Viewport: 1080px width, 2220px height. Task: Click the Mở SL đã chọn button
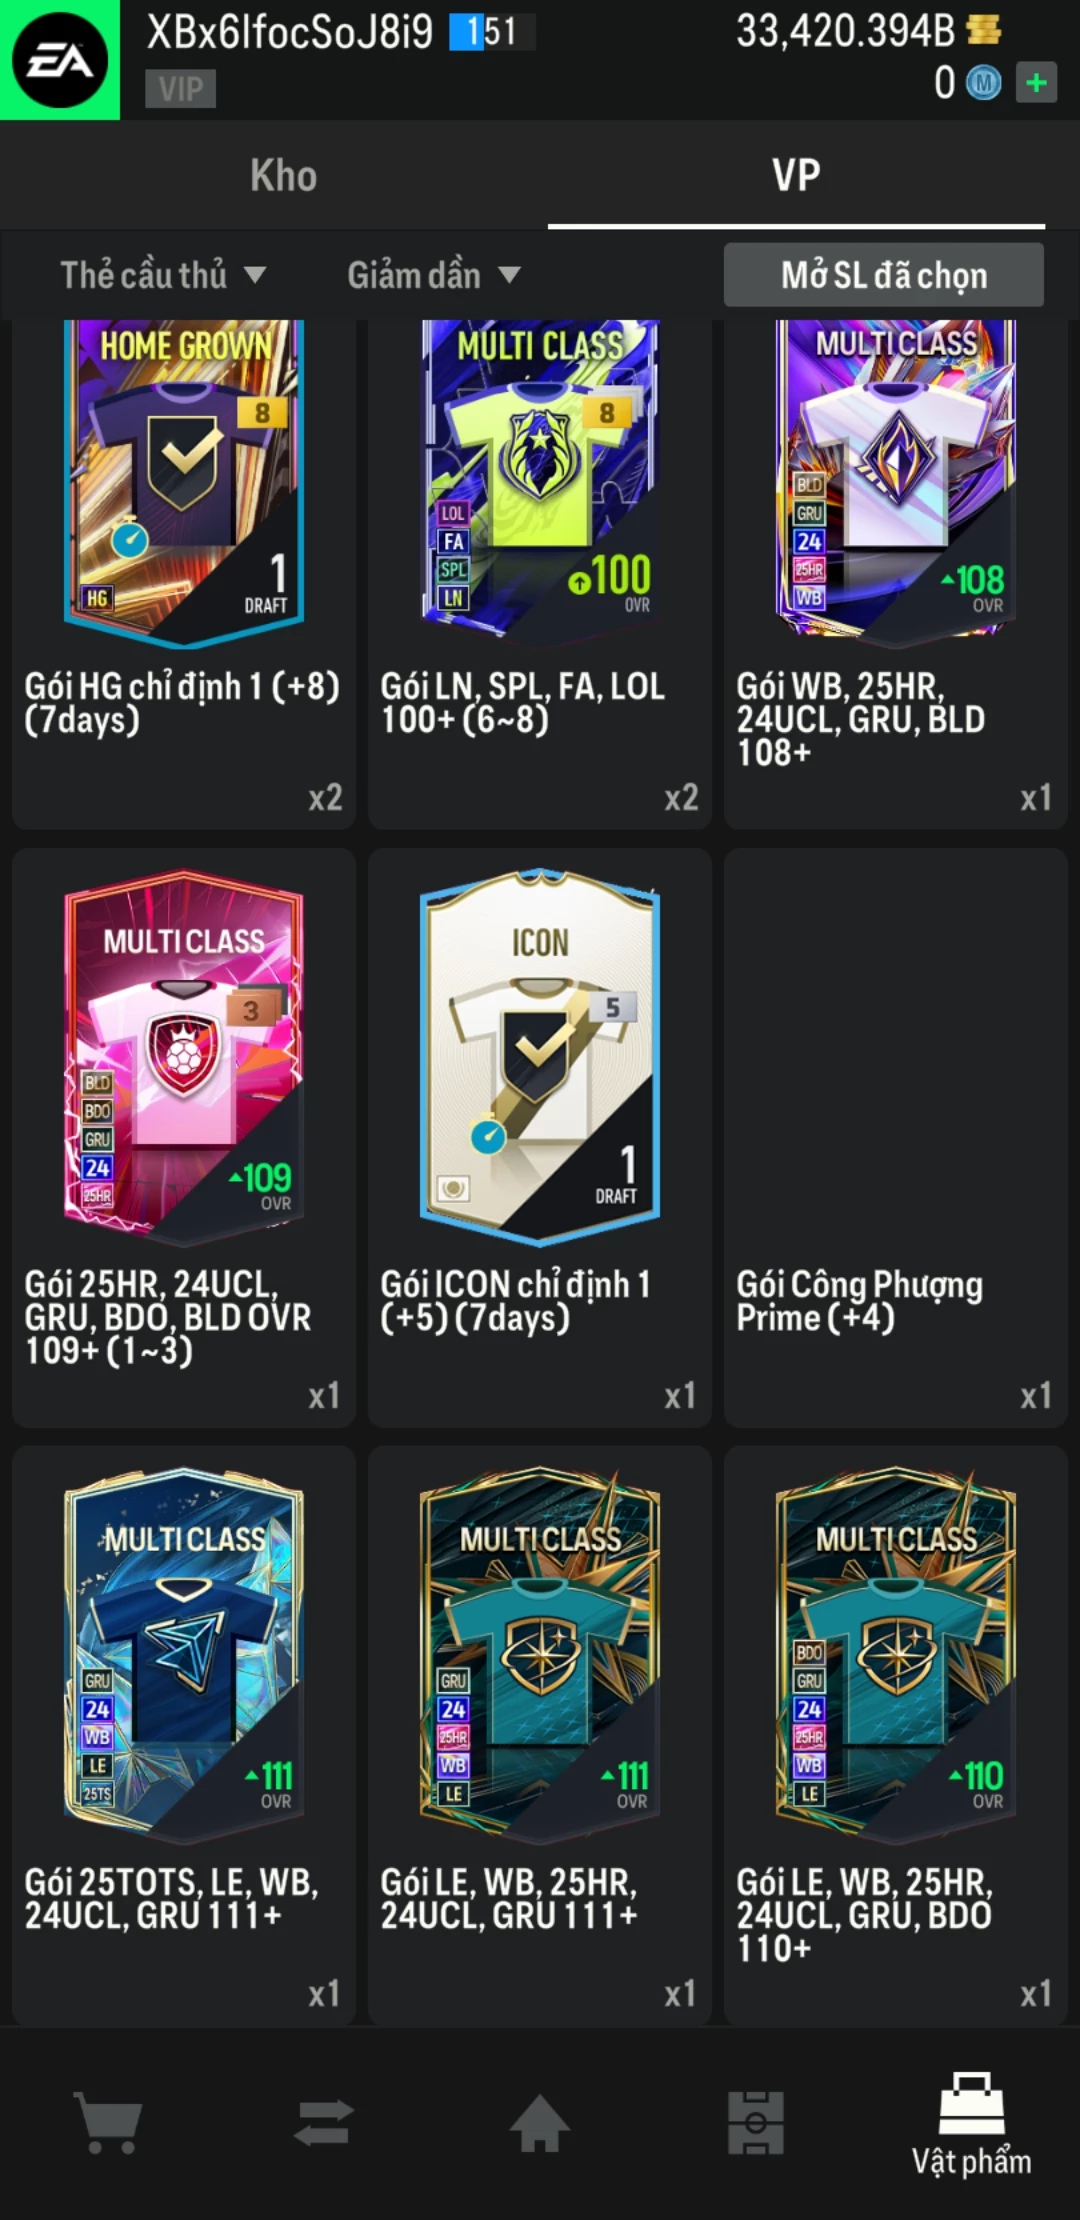[884, 275]
